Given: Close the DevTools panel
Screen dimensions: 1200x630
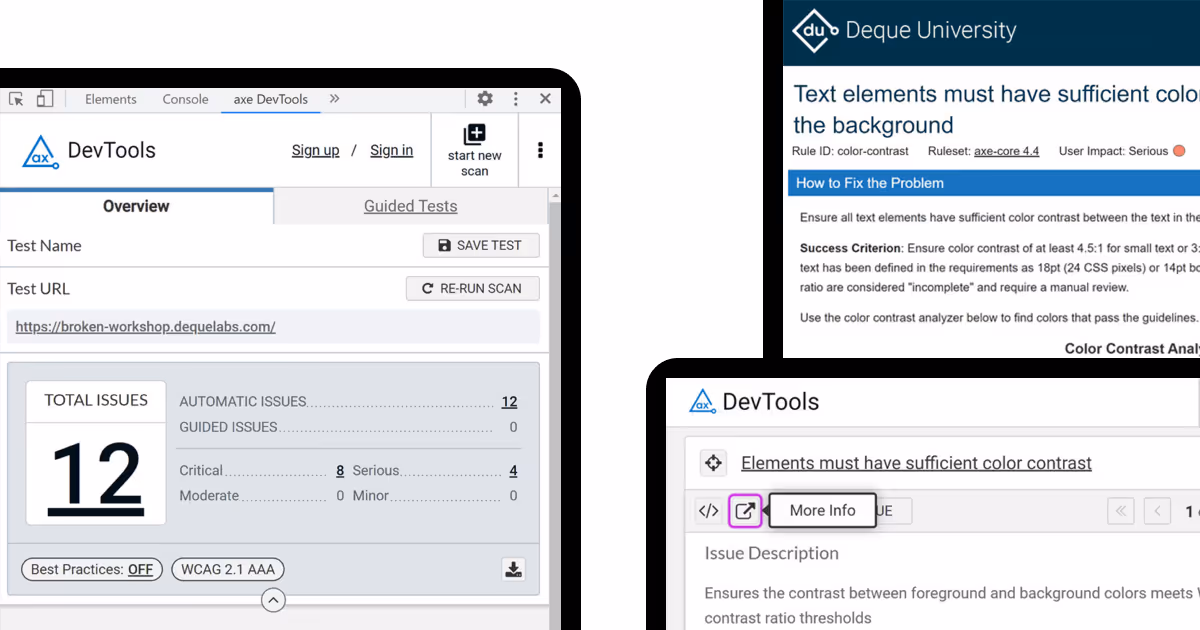Looking at the screenshot, I should tap(545, 99).
